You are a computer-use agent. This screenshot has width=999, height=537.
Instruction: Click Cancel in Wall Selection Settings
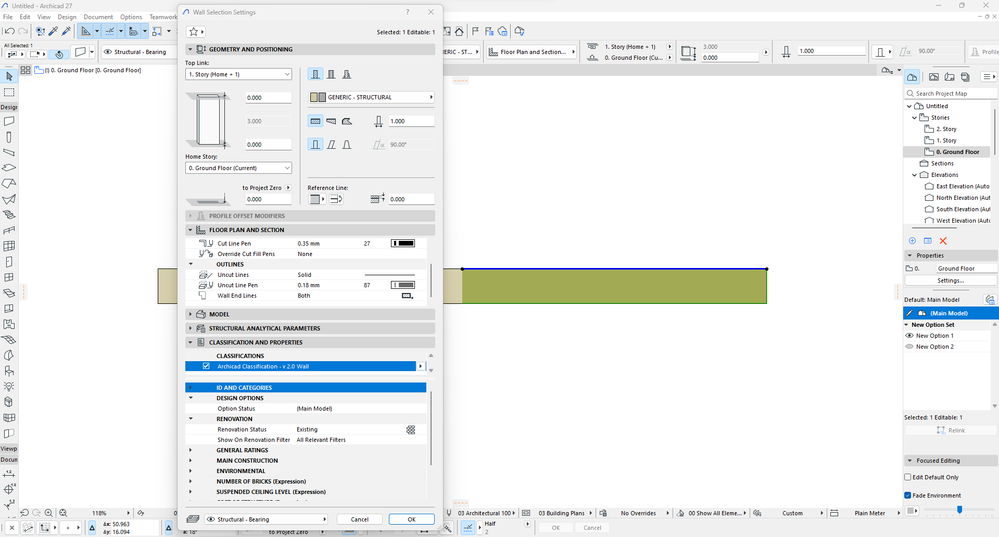(x=359, y=519)
